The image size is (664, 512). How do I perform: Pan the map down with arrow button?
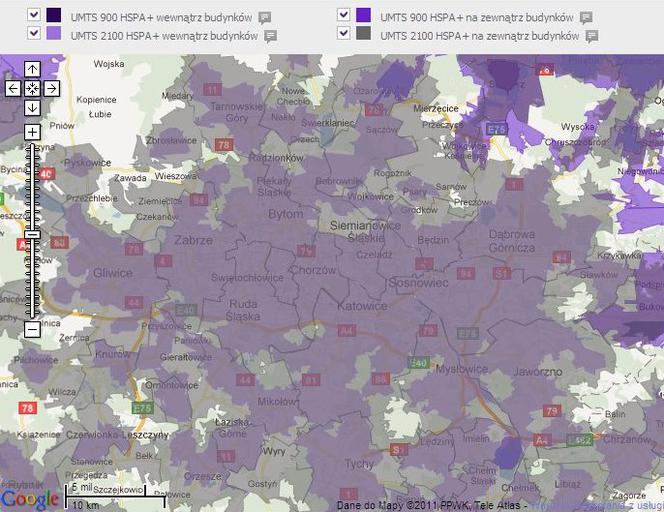tap(32, 108)
